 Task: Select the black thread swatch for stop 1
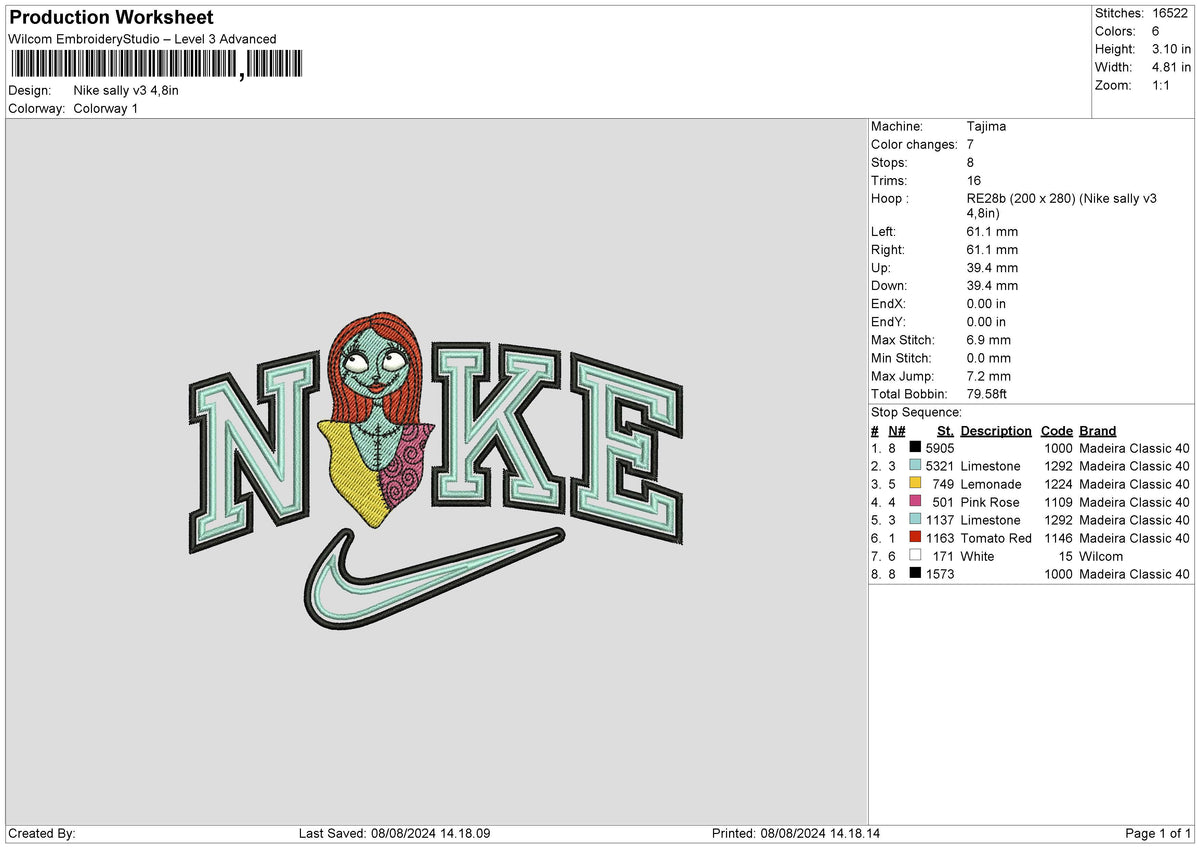click(x=915, y=448)
